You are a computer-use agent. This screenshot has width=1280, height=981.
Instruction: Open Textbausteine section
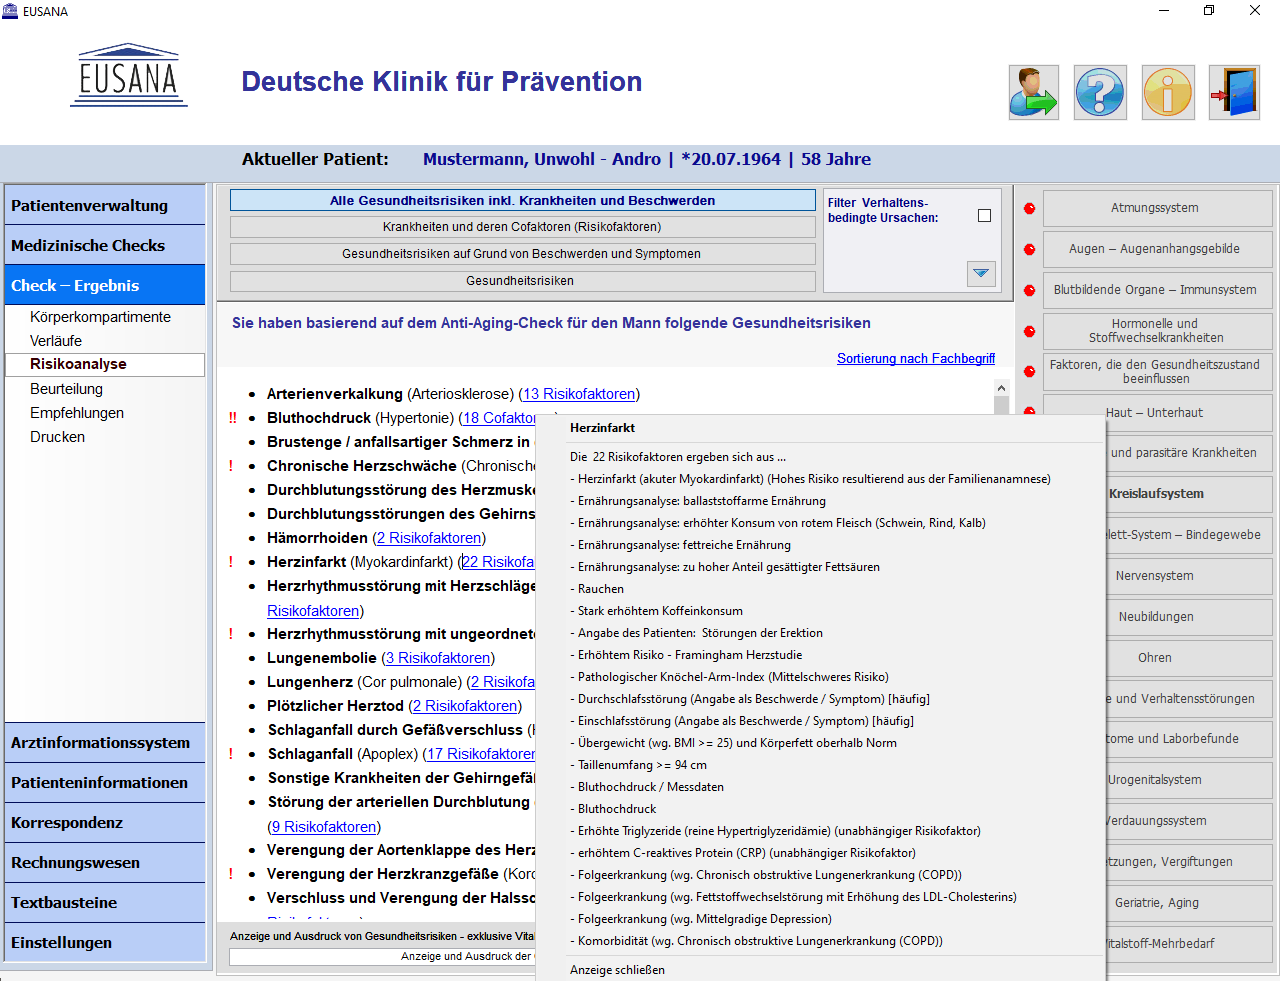[105, 902]
